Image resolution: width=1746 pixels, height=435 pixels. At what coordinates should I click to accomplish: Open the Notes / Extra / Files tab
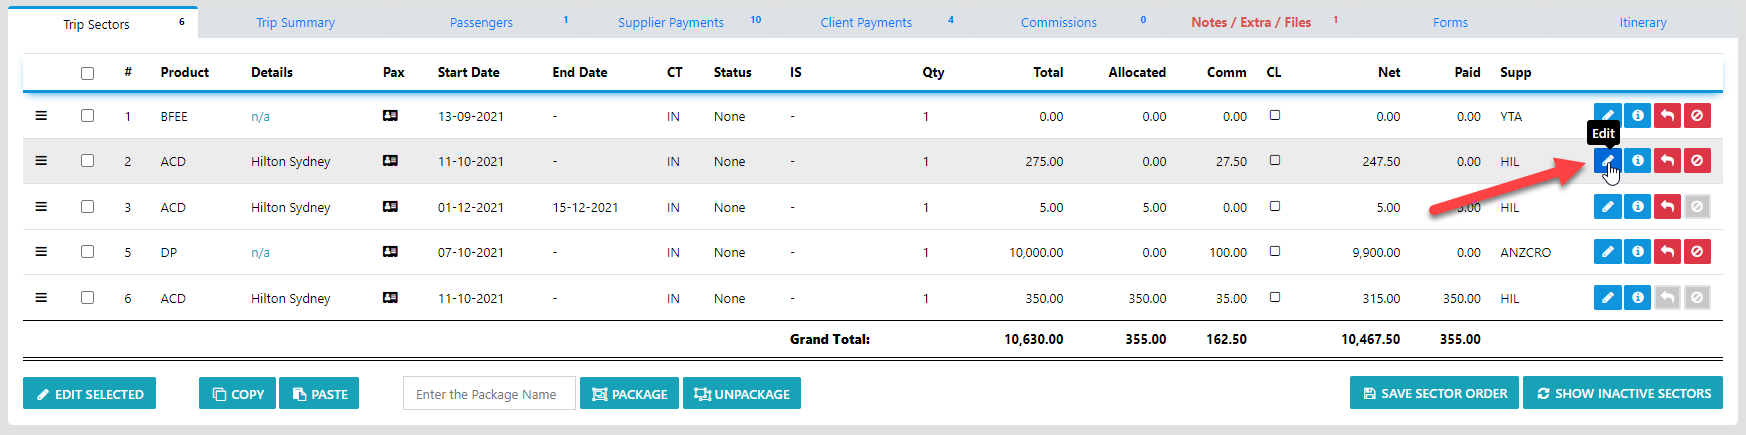1251,22
